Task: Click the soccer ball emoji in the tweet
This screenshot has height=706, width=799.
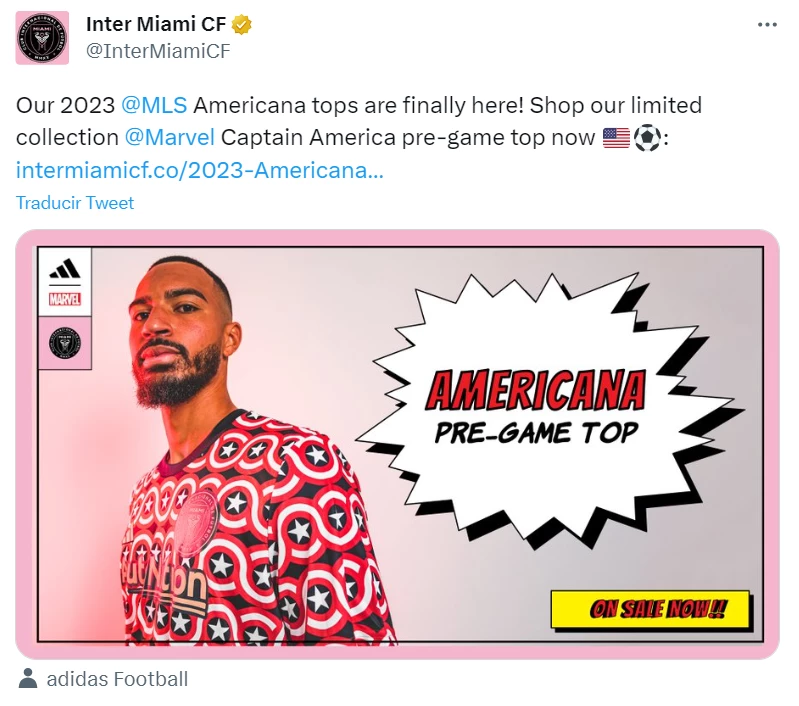Action: (x=647, y=138)
